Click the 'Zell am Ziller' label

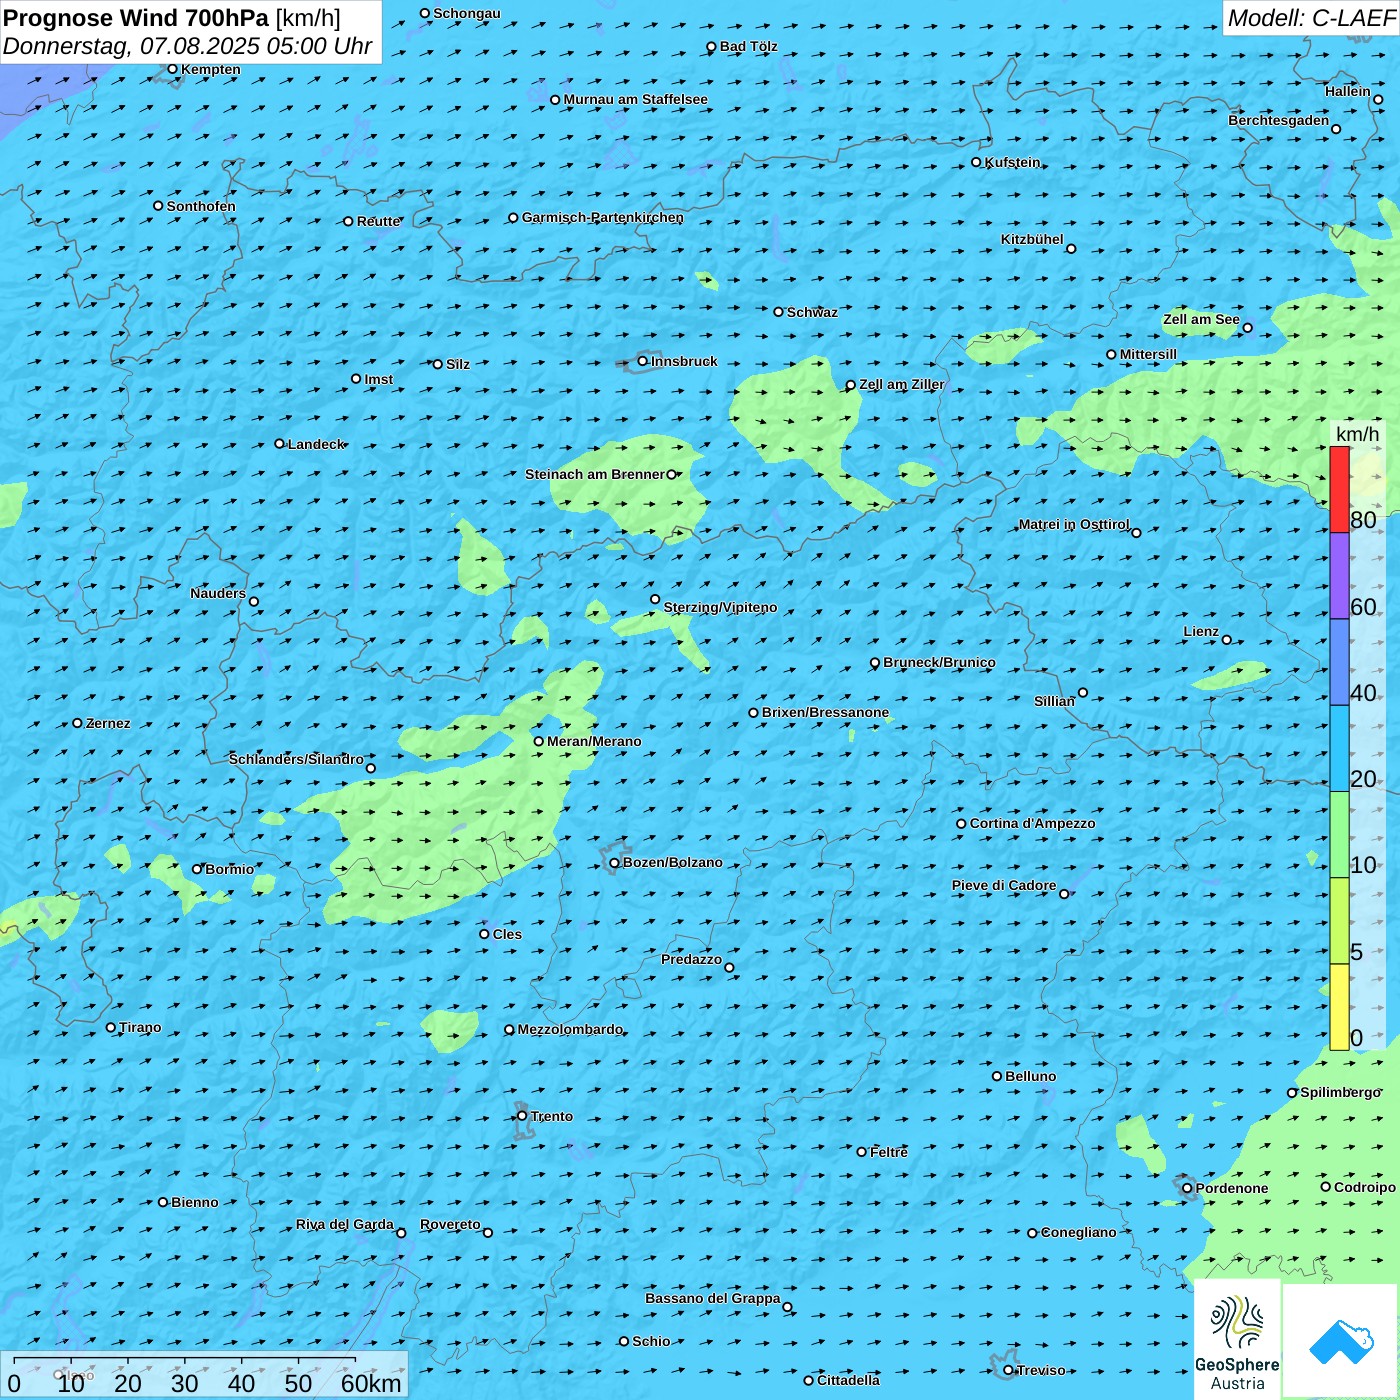click(902, 384)
